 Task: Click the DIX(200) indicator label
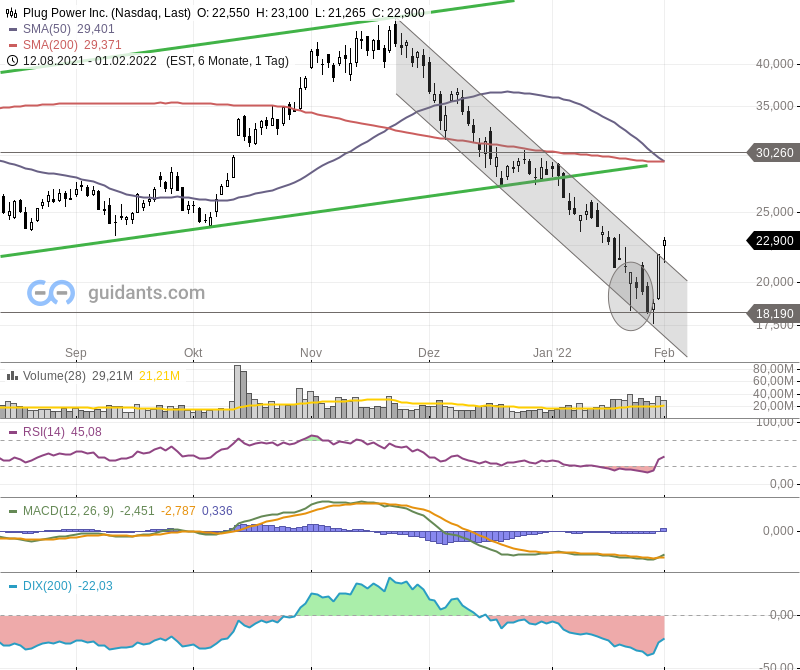click(x=47, y=586)
